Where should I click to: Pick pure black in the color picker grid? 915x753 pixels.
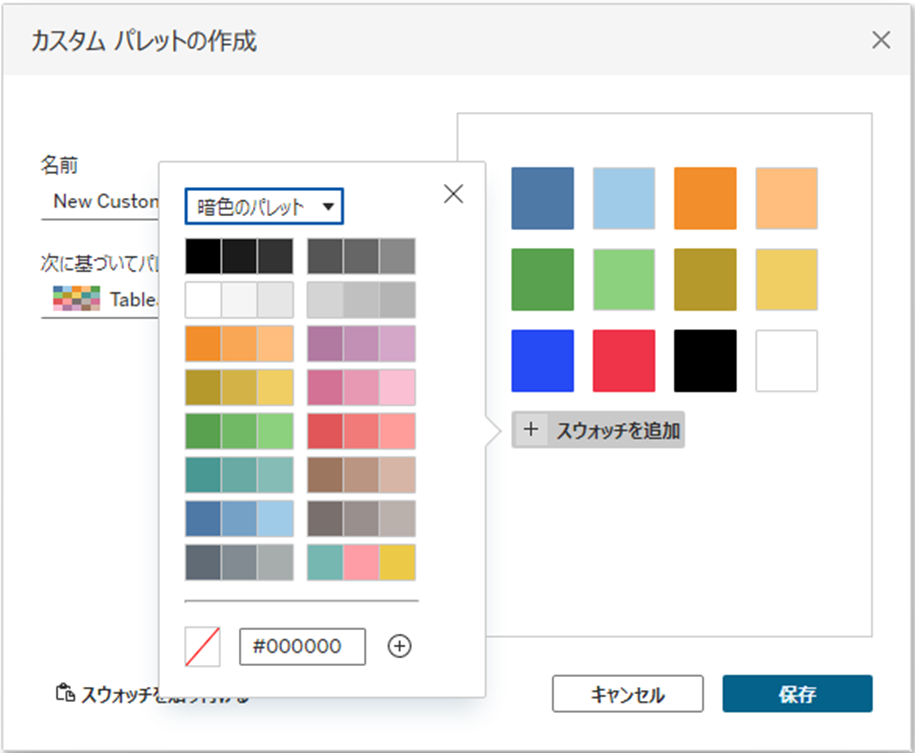[203, 256]
